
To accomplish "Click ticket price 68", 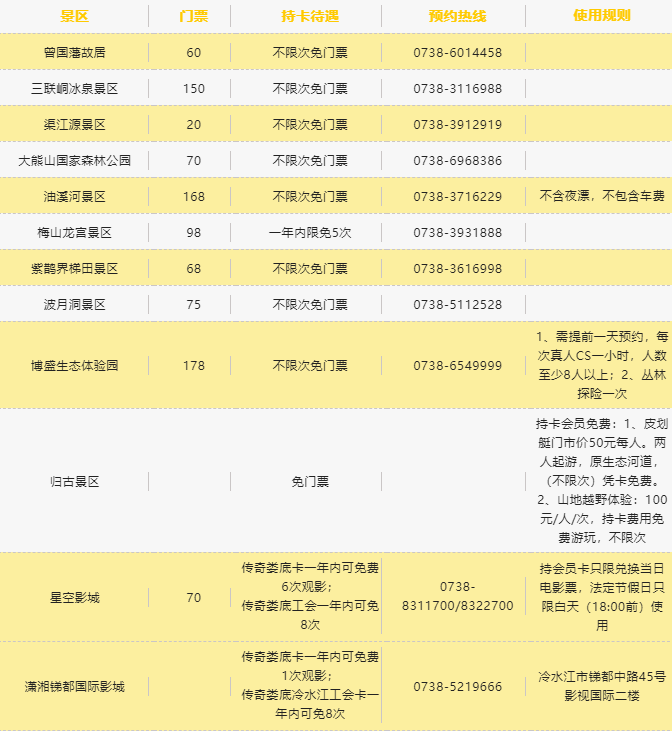I will pyautogui.click(x=194, y=269).
